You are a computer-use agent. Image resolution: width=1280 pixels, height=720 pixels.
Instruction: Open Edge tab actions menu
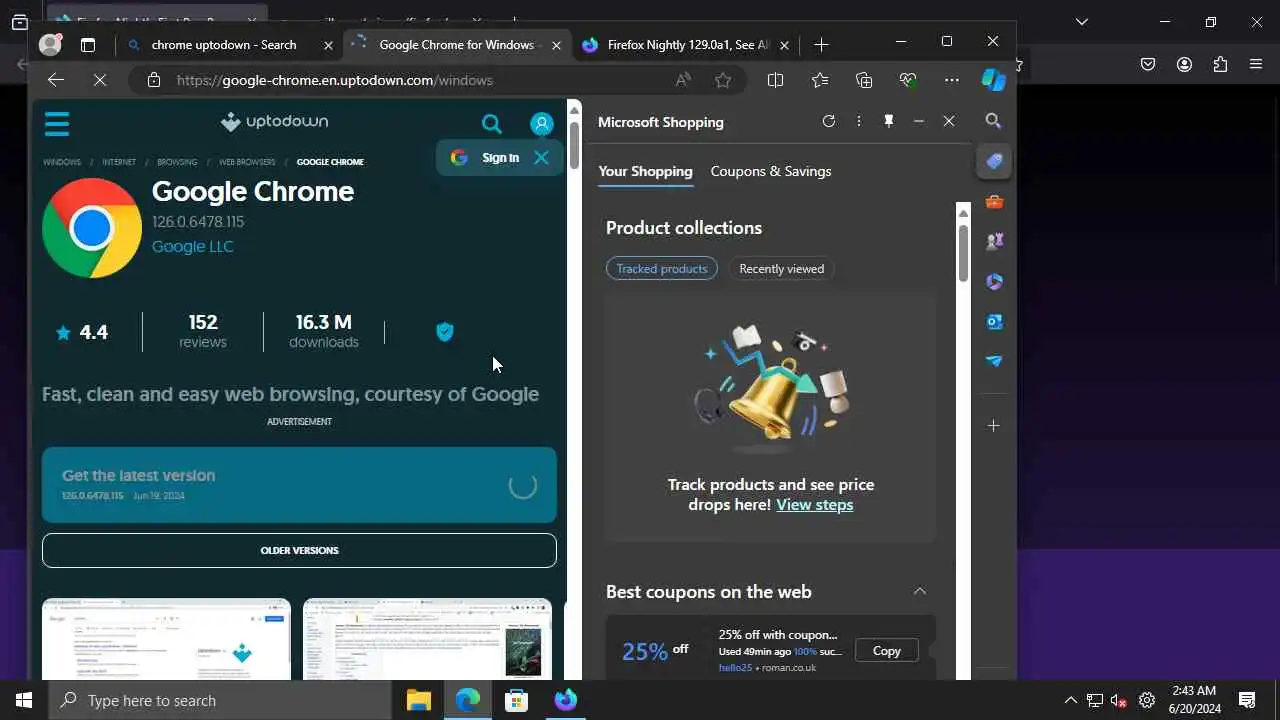[x=88, y=45]
